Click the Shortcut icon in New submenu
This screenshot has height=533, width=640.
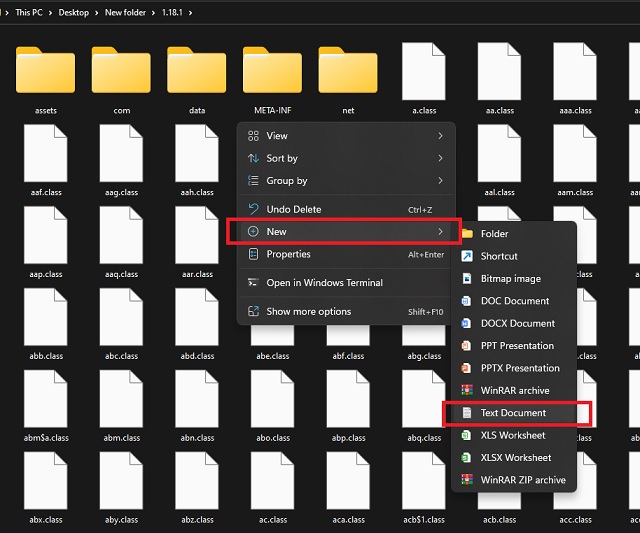(x=467, y=256)
